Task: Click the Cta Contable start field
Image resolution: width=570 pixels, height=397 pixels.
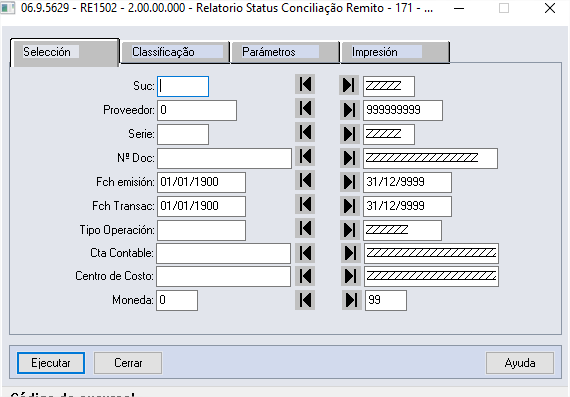Action: pos(224,253)
